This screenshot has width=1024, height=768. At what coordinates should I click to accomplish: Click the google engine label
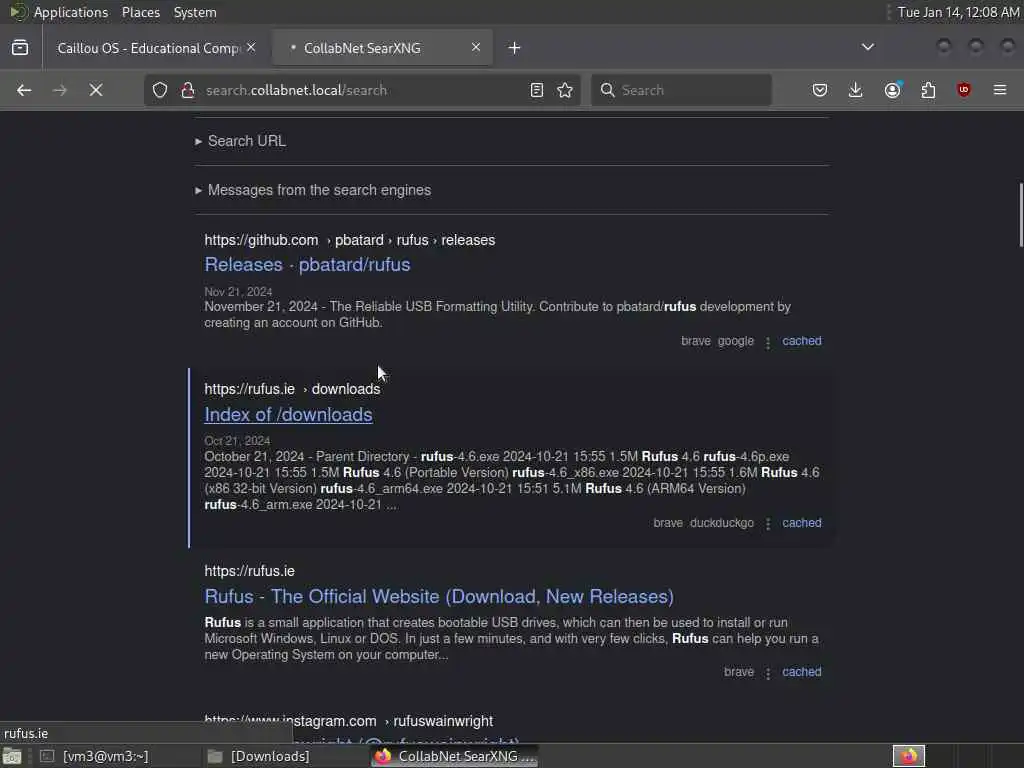click(x=736, y=341)
